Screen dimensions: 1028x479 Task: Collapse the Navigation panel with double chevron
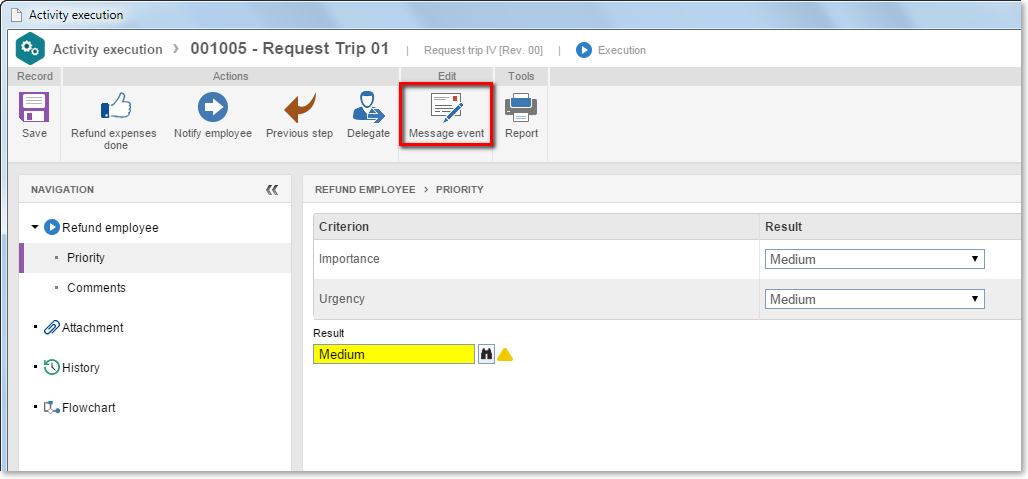271,190
